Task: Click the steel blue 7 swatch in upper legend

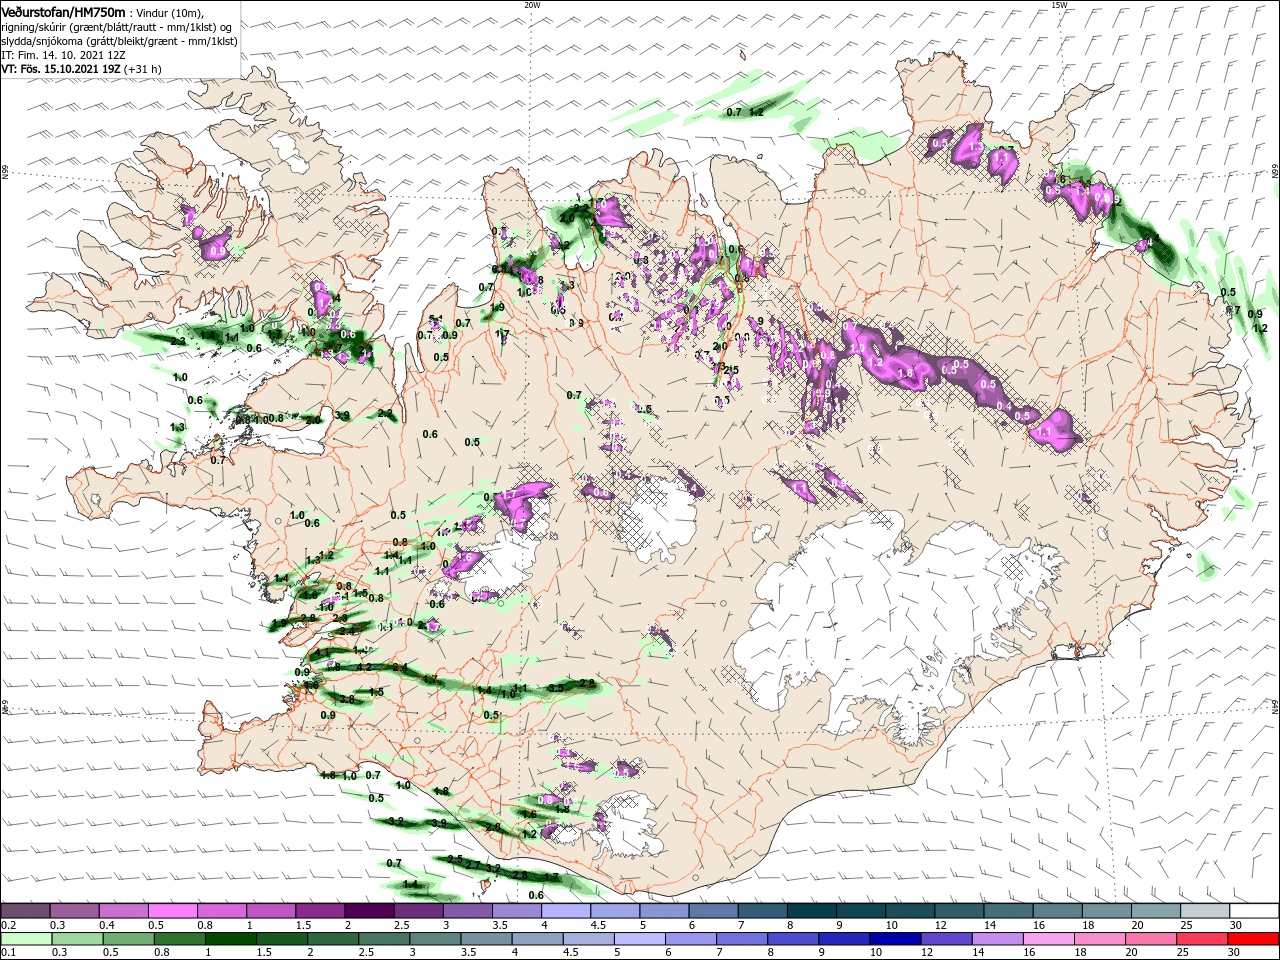Action: (x=763, y=911)
